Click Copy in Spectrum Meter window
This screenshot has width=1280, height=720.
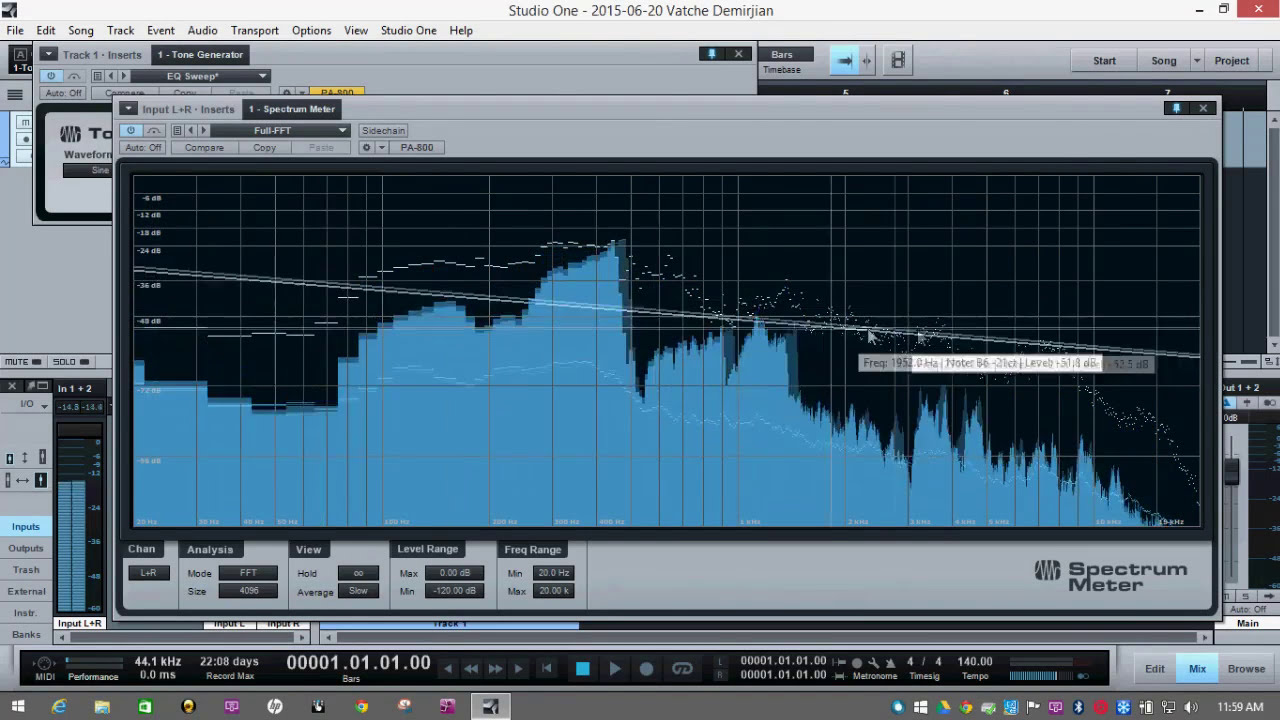[x=265, y=147]
